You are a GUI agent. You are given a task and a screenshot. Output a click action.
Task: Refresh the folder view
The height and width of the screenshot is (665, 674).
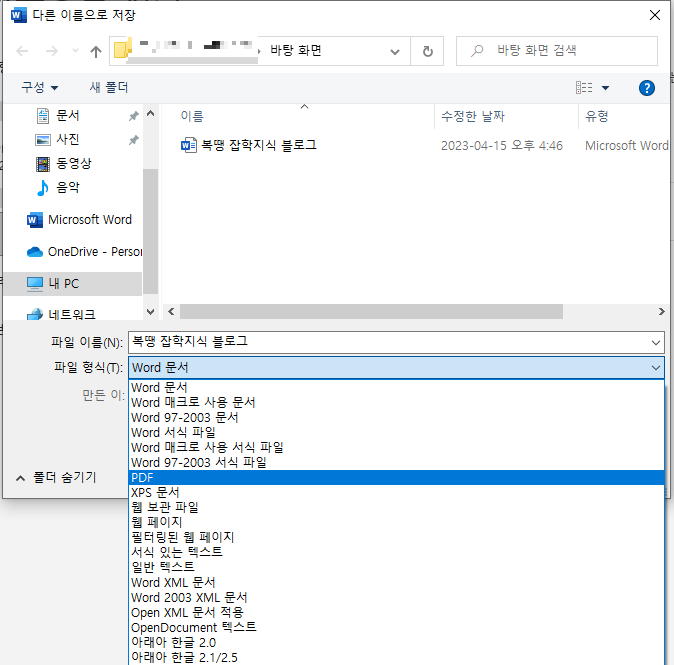pos(427,51)
